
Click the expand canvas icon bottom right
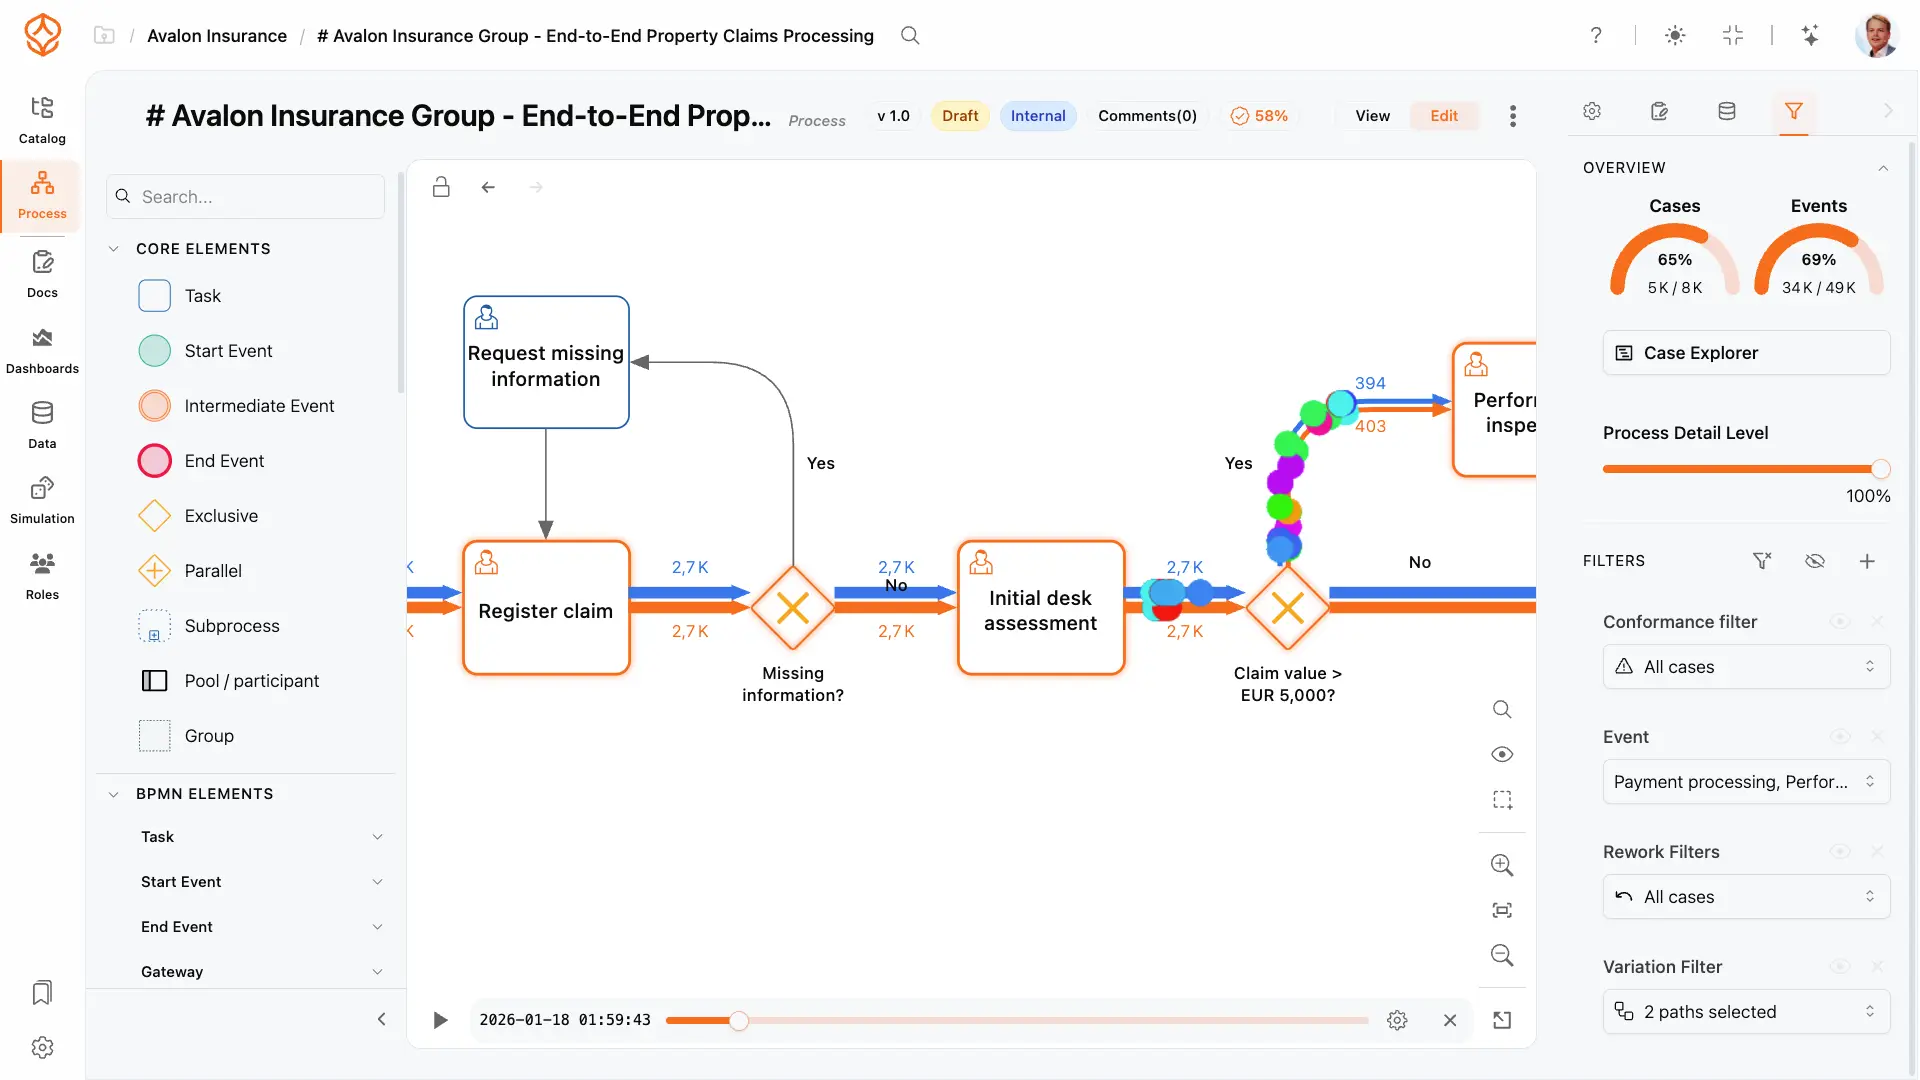(x=1502, y=1020)
